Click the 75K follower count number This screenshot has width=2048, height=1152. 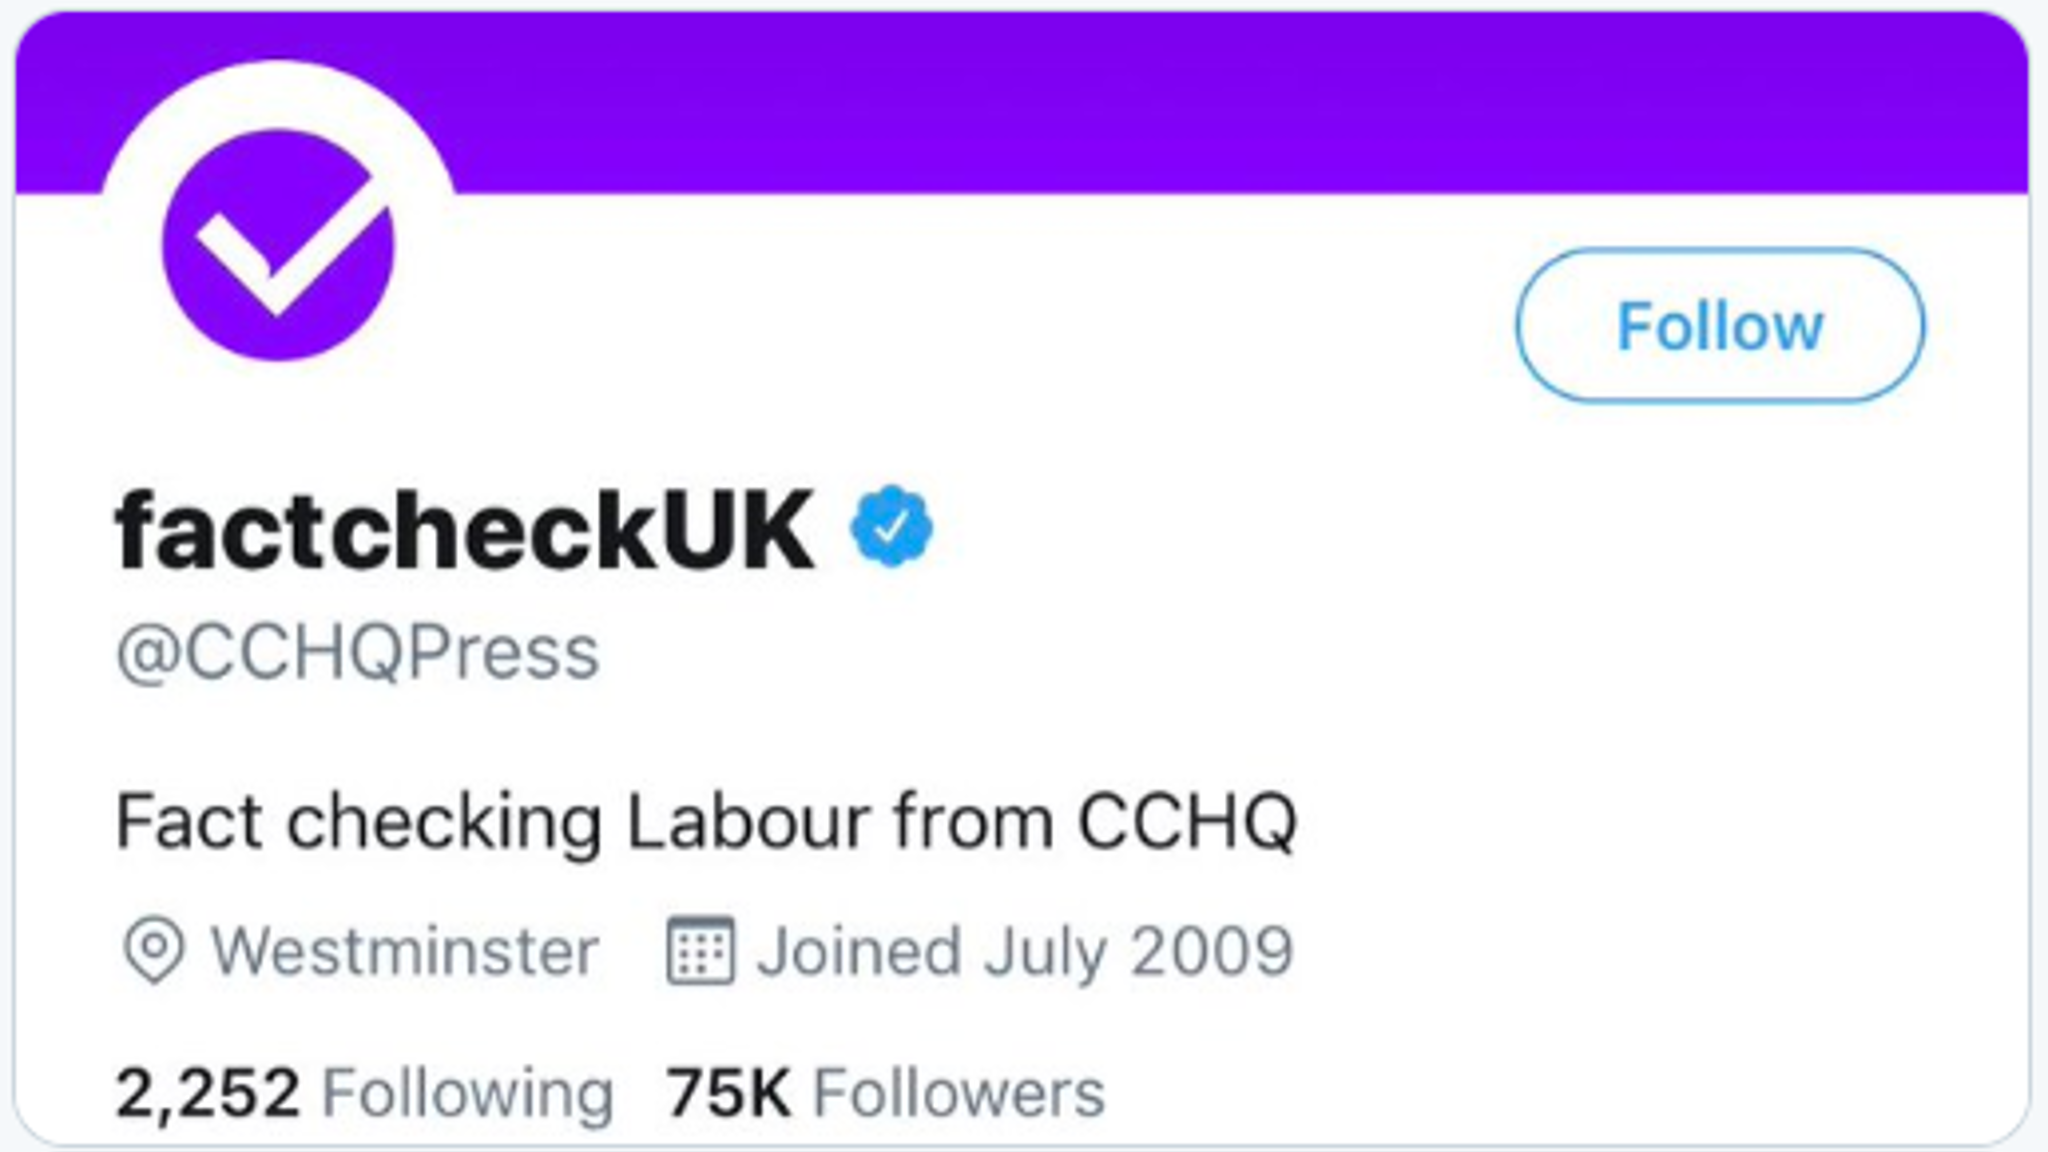point(729,1092)
